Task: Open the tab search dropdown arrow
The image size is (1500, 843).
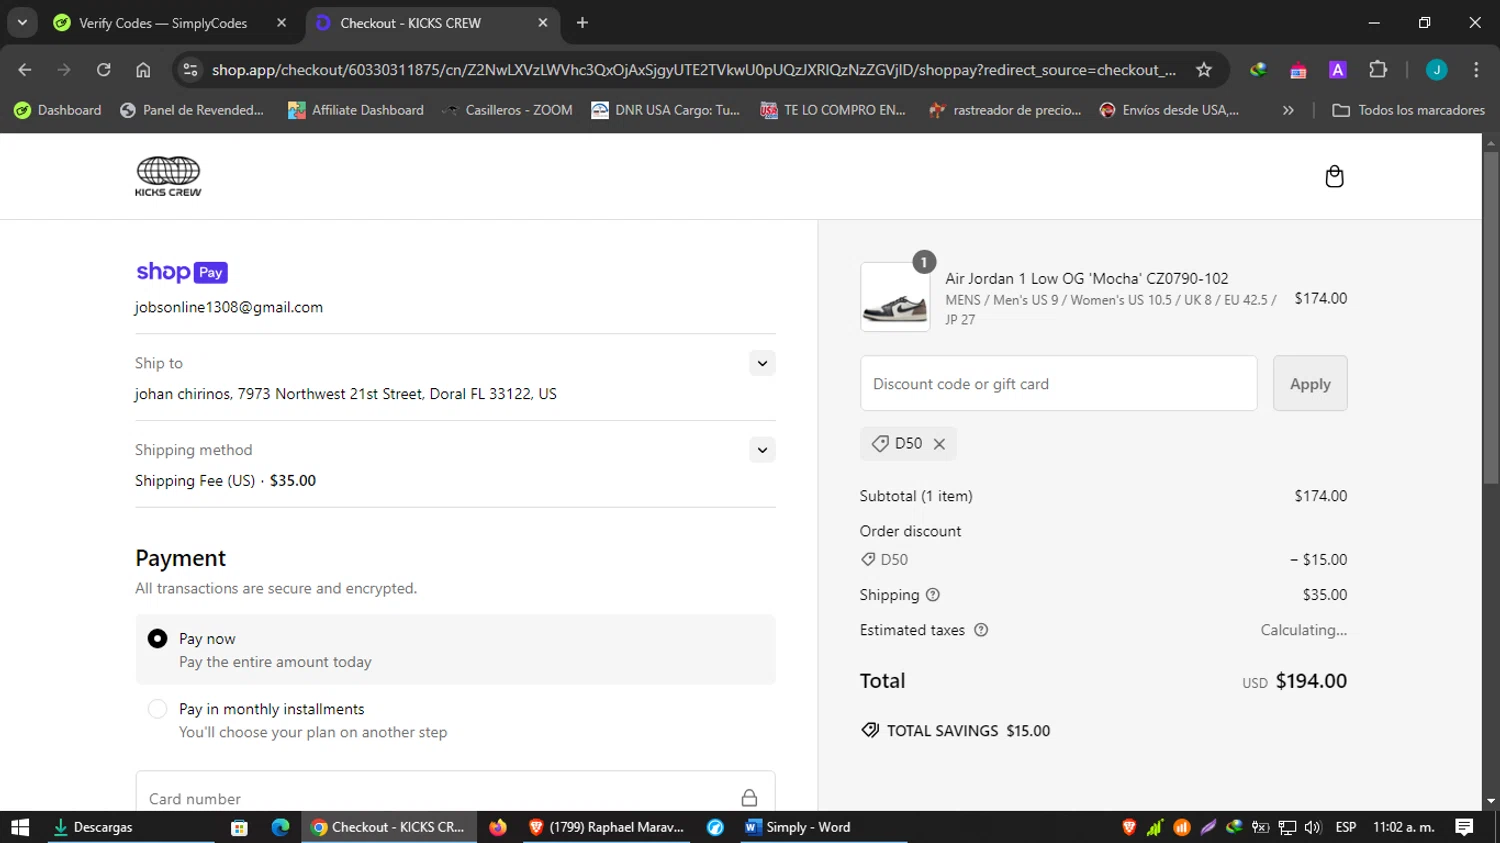Action: tap(22, 23)
